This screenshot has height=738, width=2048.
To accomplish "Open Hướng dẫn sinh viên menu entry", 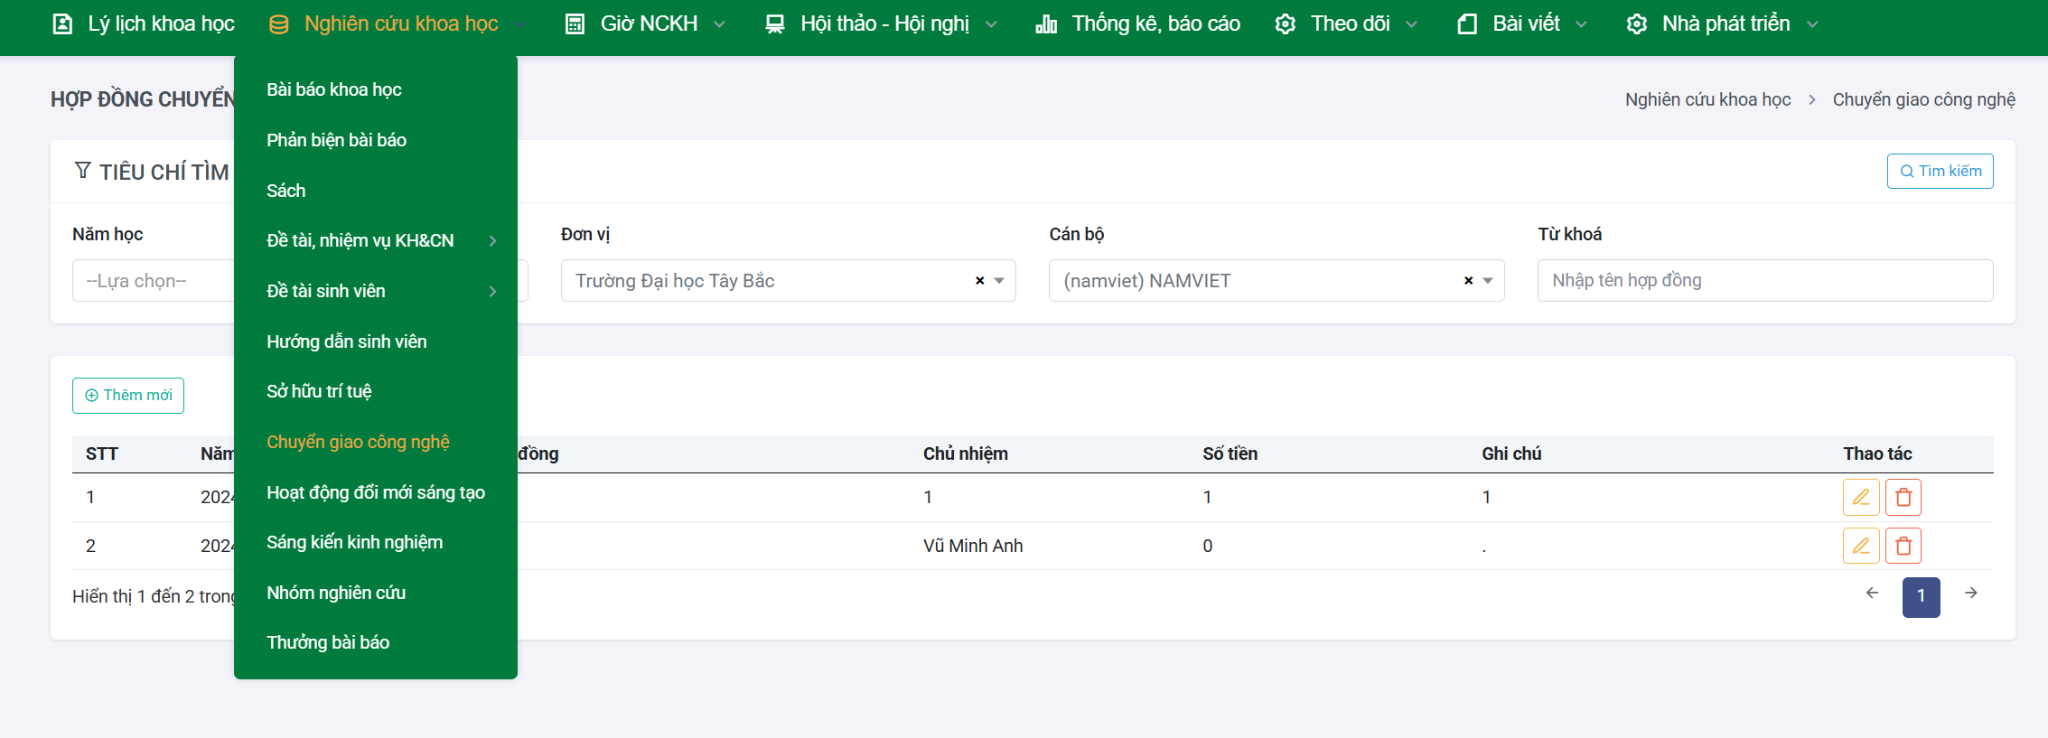I will click(x=346, y=342).
